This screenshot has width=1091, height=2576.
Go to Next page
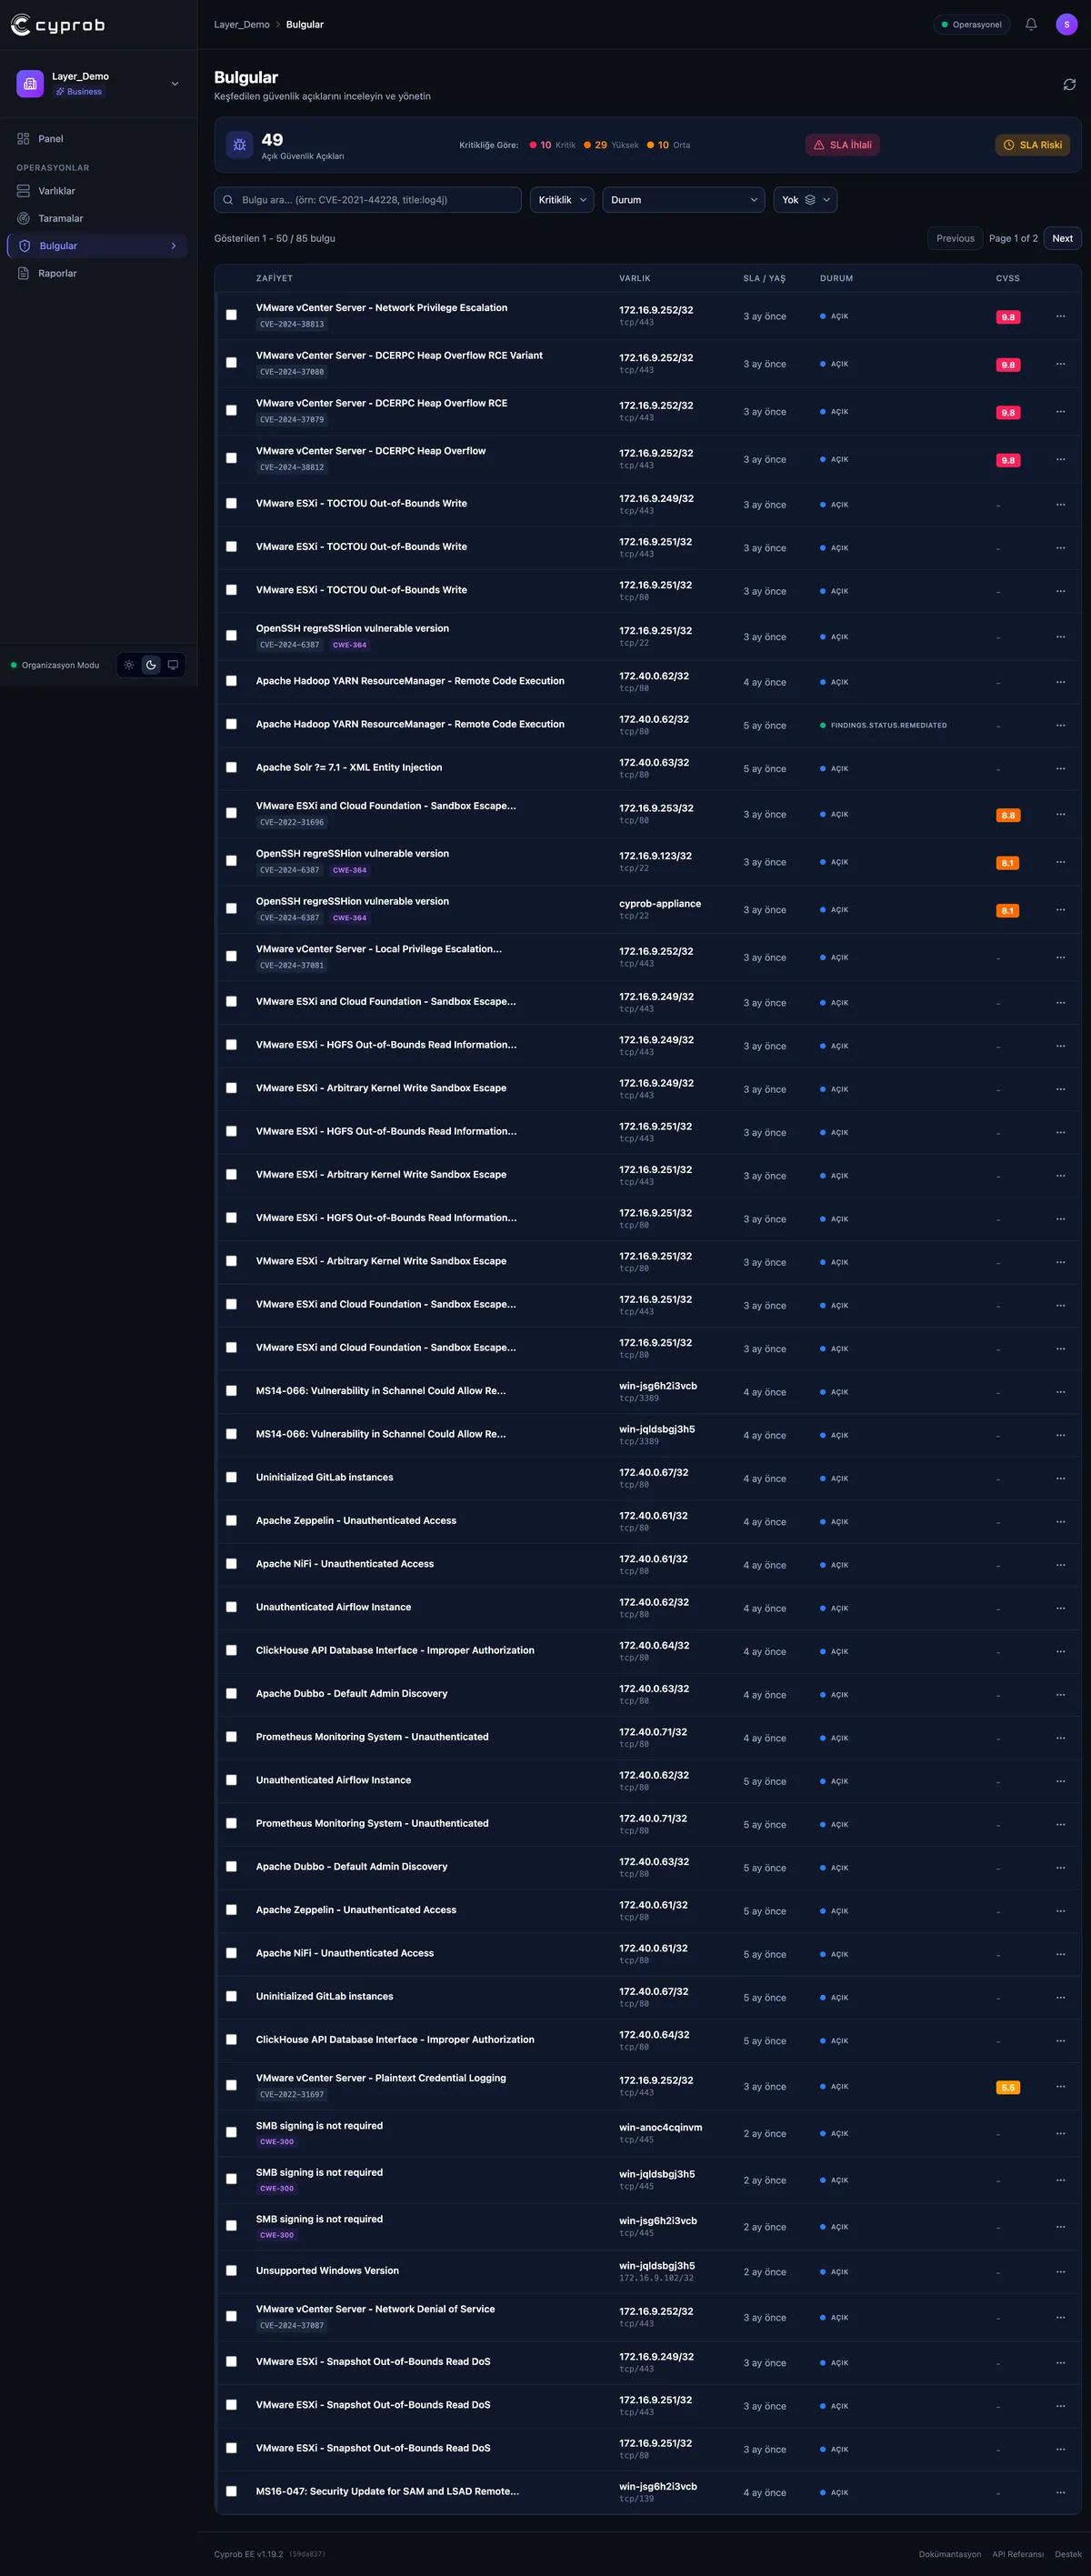coord(1062,238)
